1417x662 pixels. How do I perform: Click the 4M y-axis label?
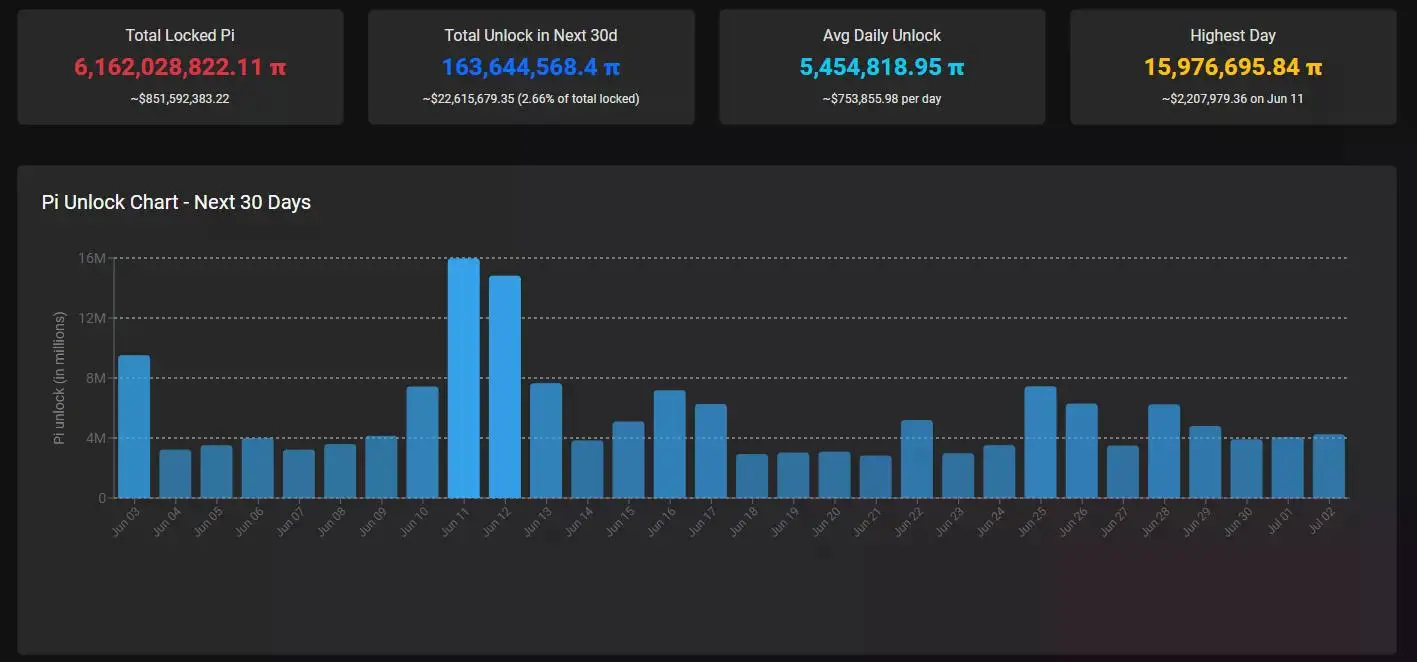tap(96, 438)
